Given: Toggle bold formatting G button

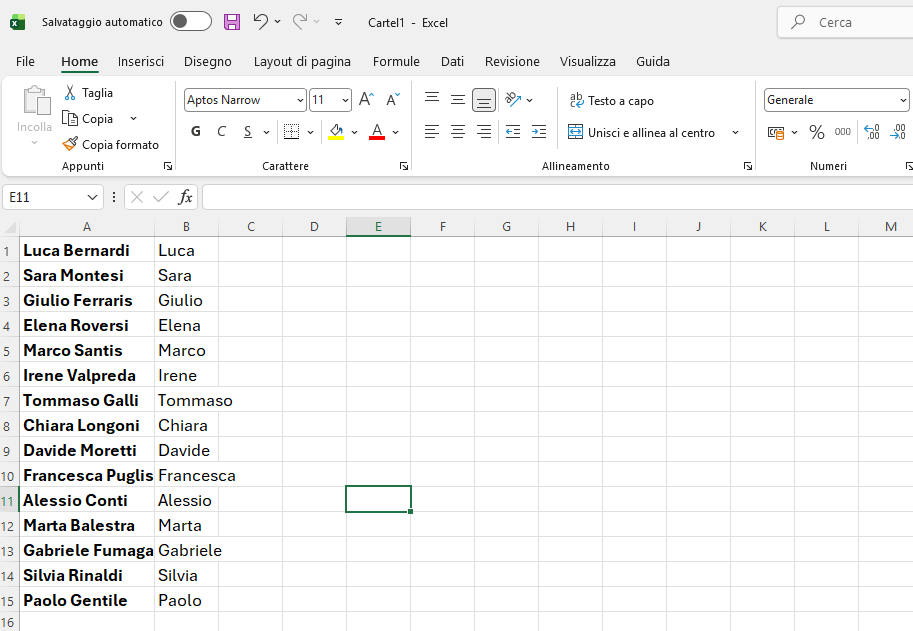Looking at the screenshot, I should [196, 132].
